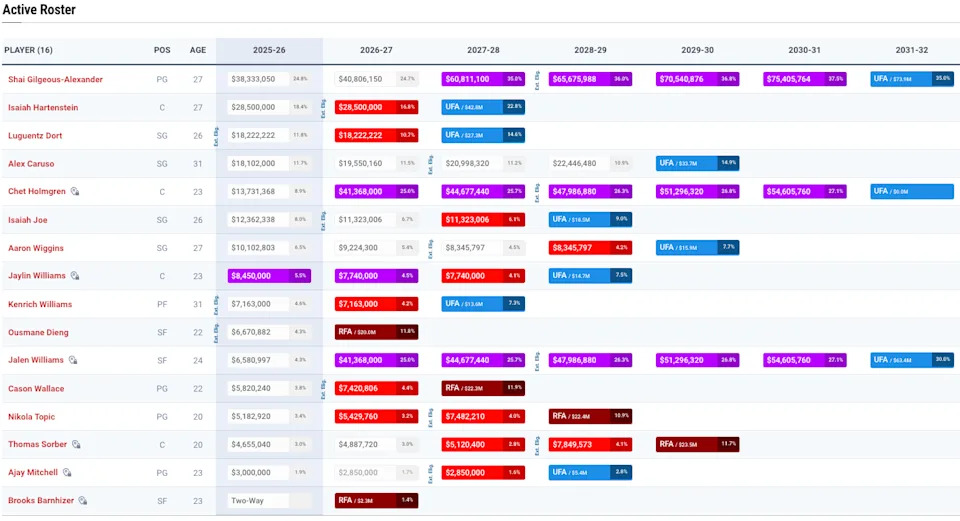The height and width of the screenshot is (521, 960).
Task: Select Chet Holmgren's $13,731,368 salary cell
Action: 269,192
